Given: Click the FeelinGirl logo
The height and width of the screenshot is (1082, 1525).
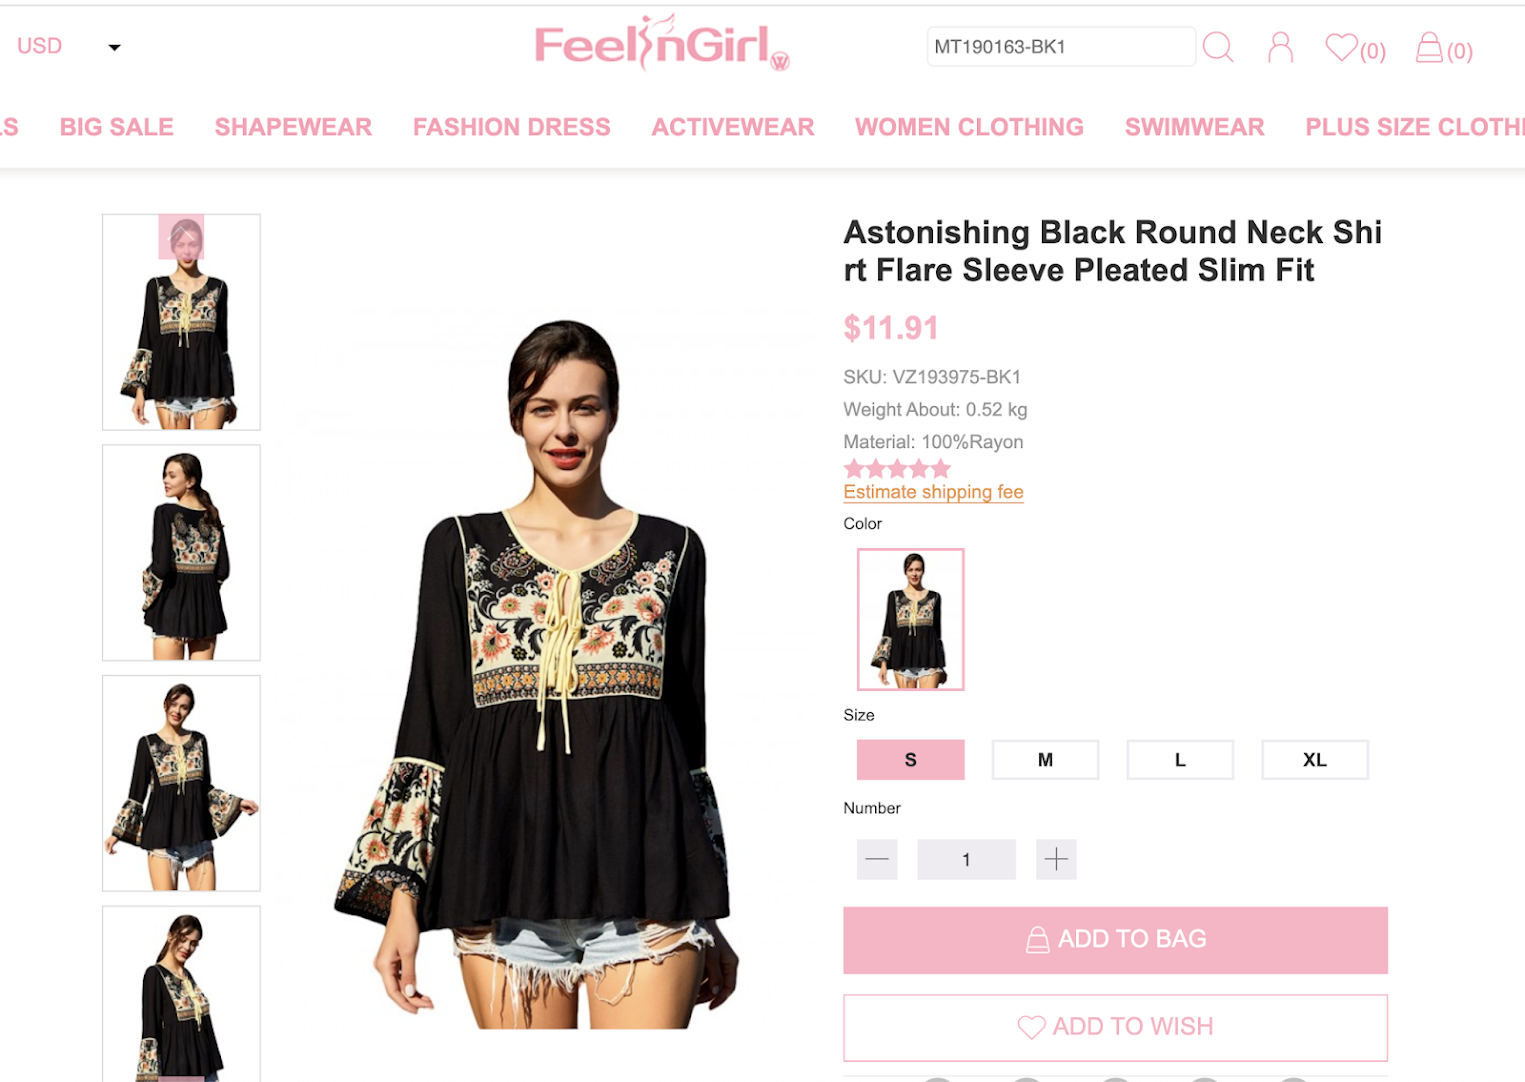Looking at the screenshot, I should pyautogui.click(x=661, y=43).
